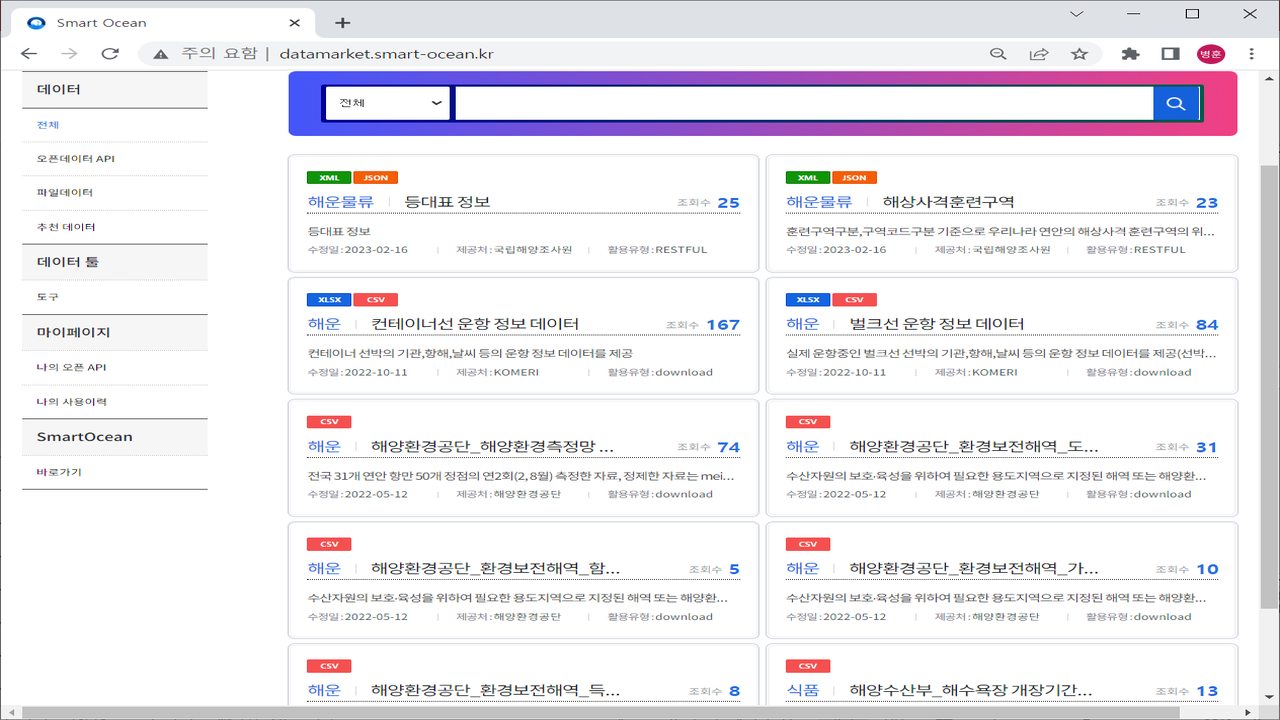Viewport: 1280px width, 720px height.
Task: Click the blue search magnifier button
Action: [x=1176, y=103]
